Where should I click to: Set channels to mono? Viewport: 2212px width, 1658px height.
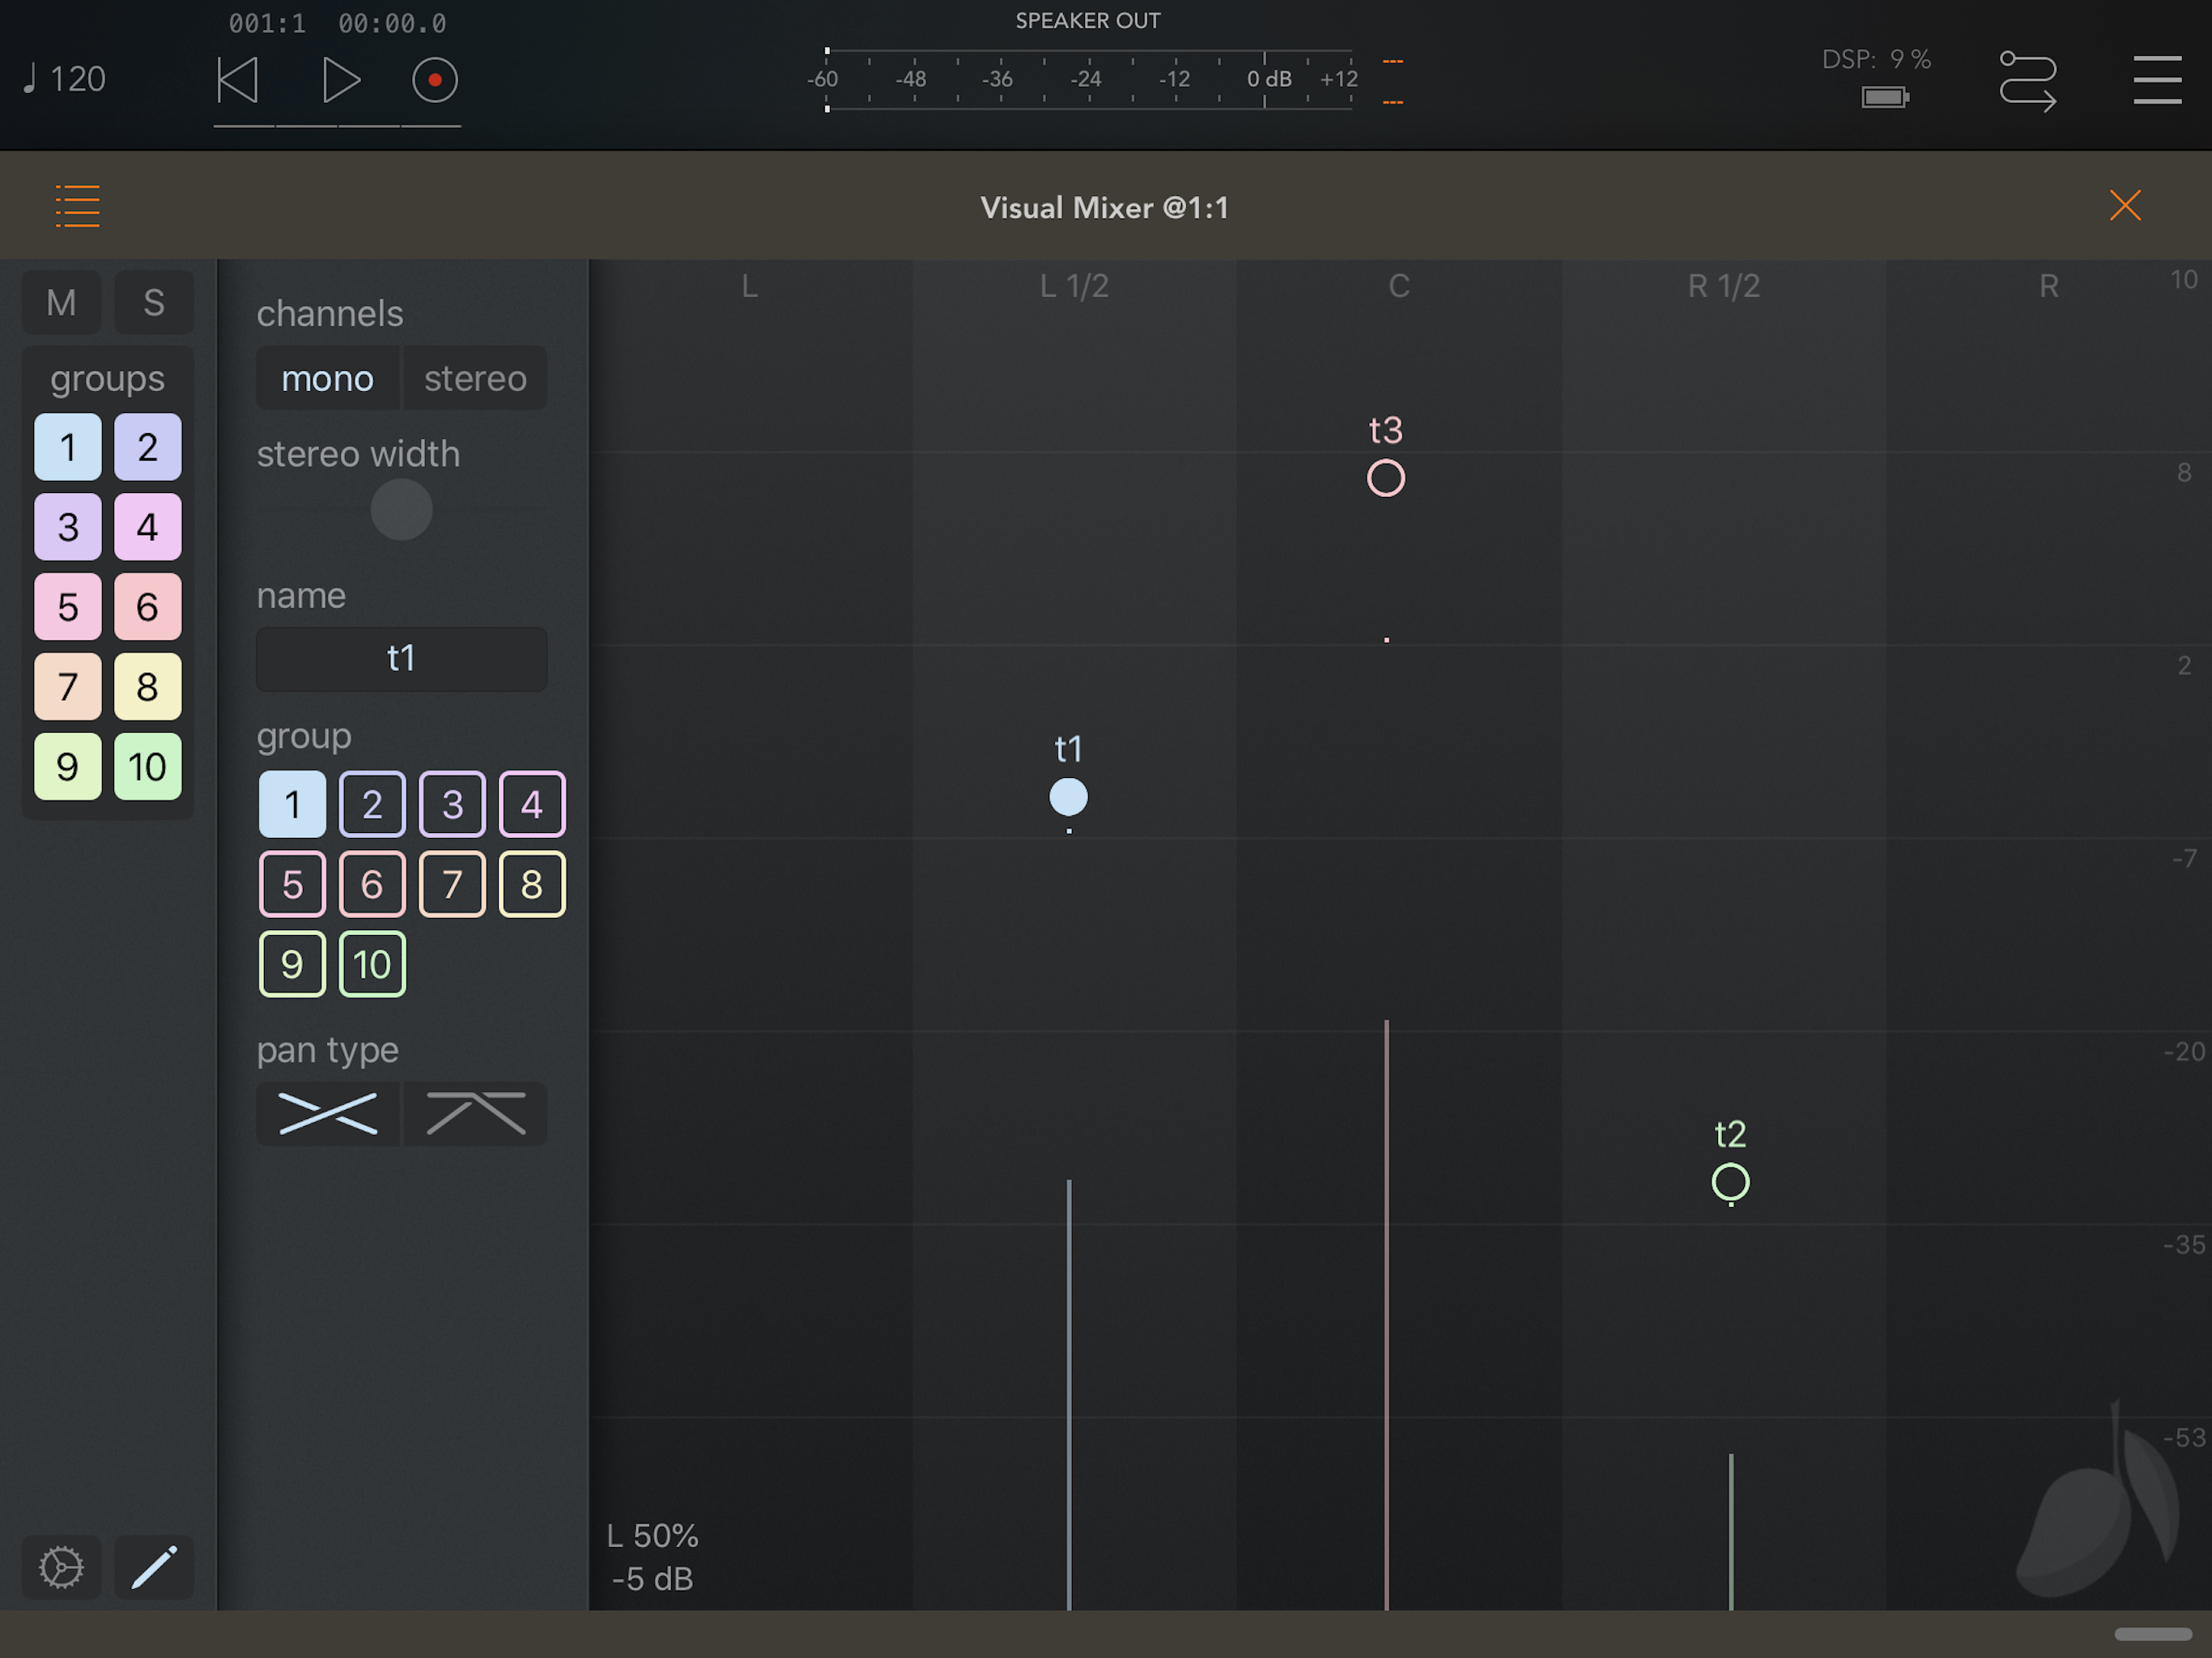pyautogui.click(x=327, y=378)
